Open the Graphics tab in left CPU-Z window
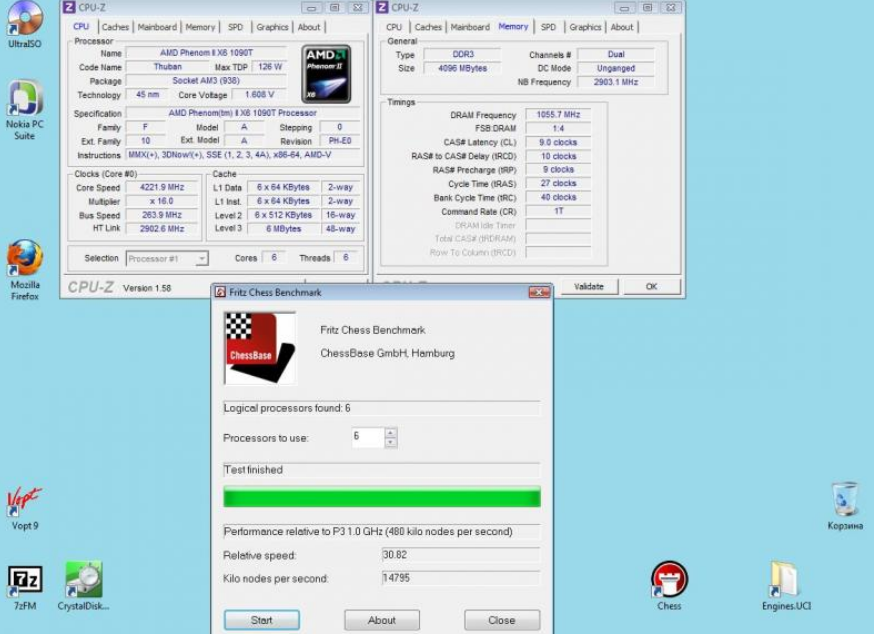Image resolution: width=874 pixels, height=634 pixels. [272, 27]
